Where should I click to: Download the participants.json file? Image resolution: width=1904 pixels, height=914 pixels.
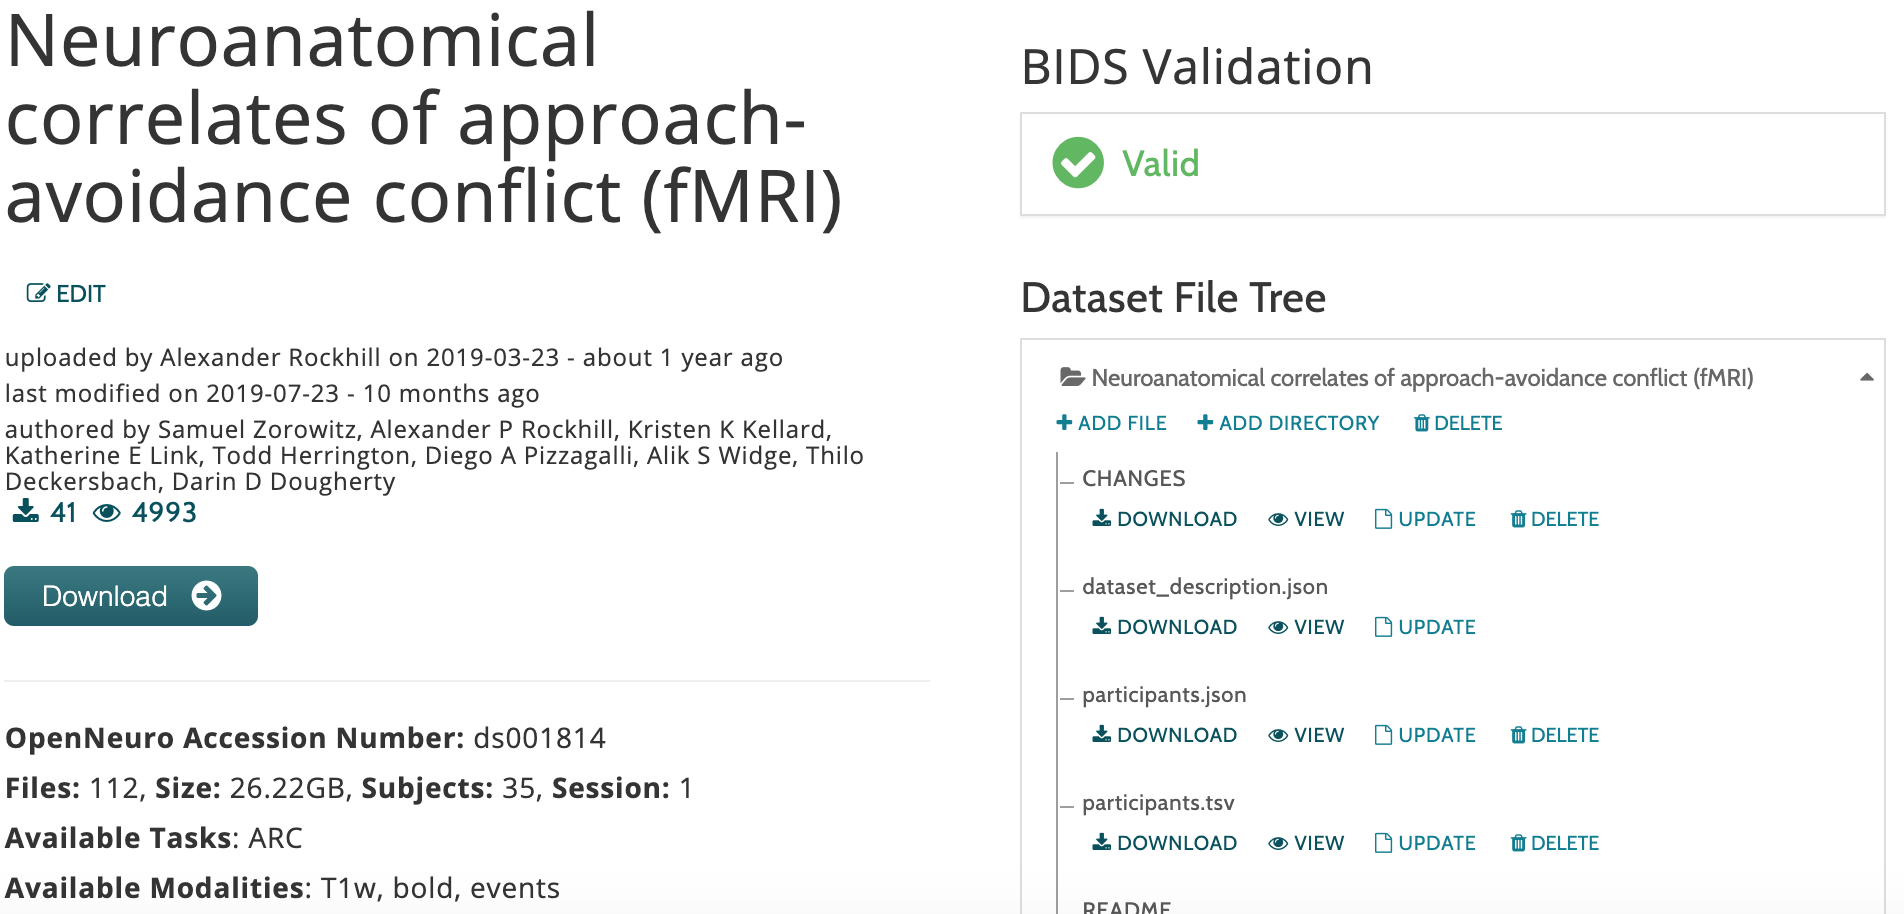(1164, 735)
